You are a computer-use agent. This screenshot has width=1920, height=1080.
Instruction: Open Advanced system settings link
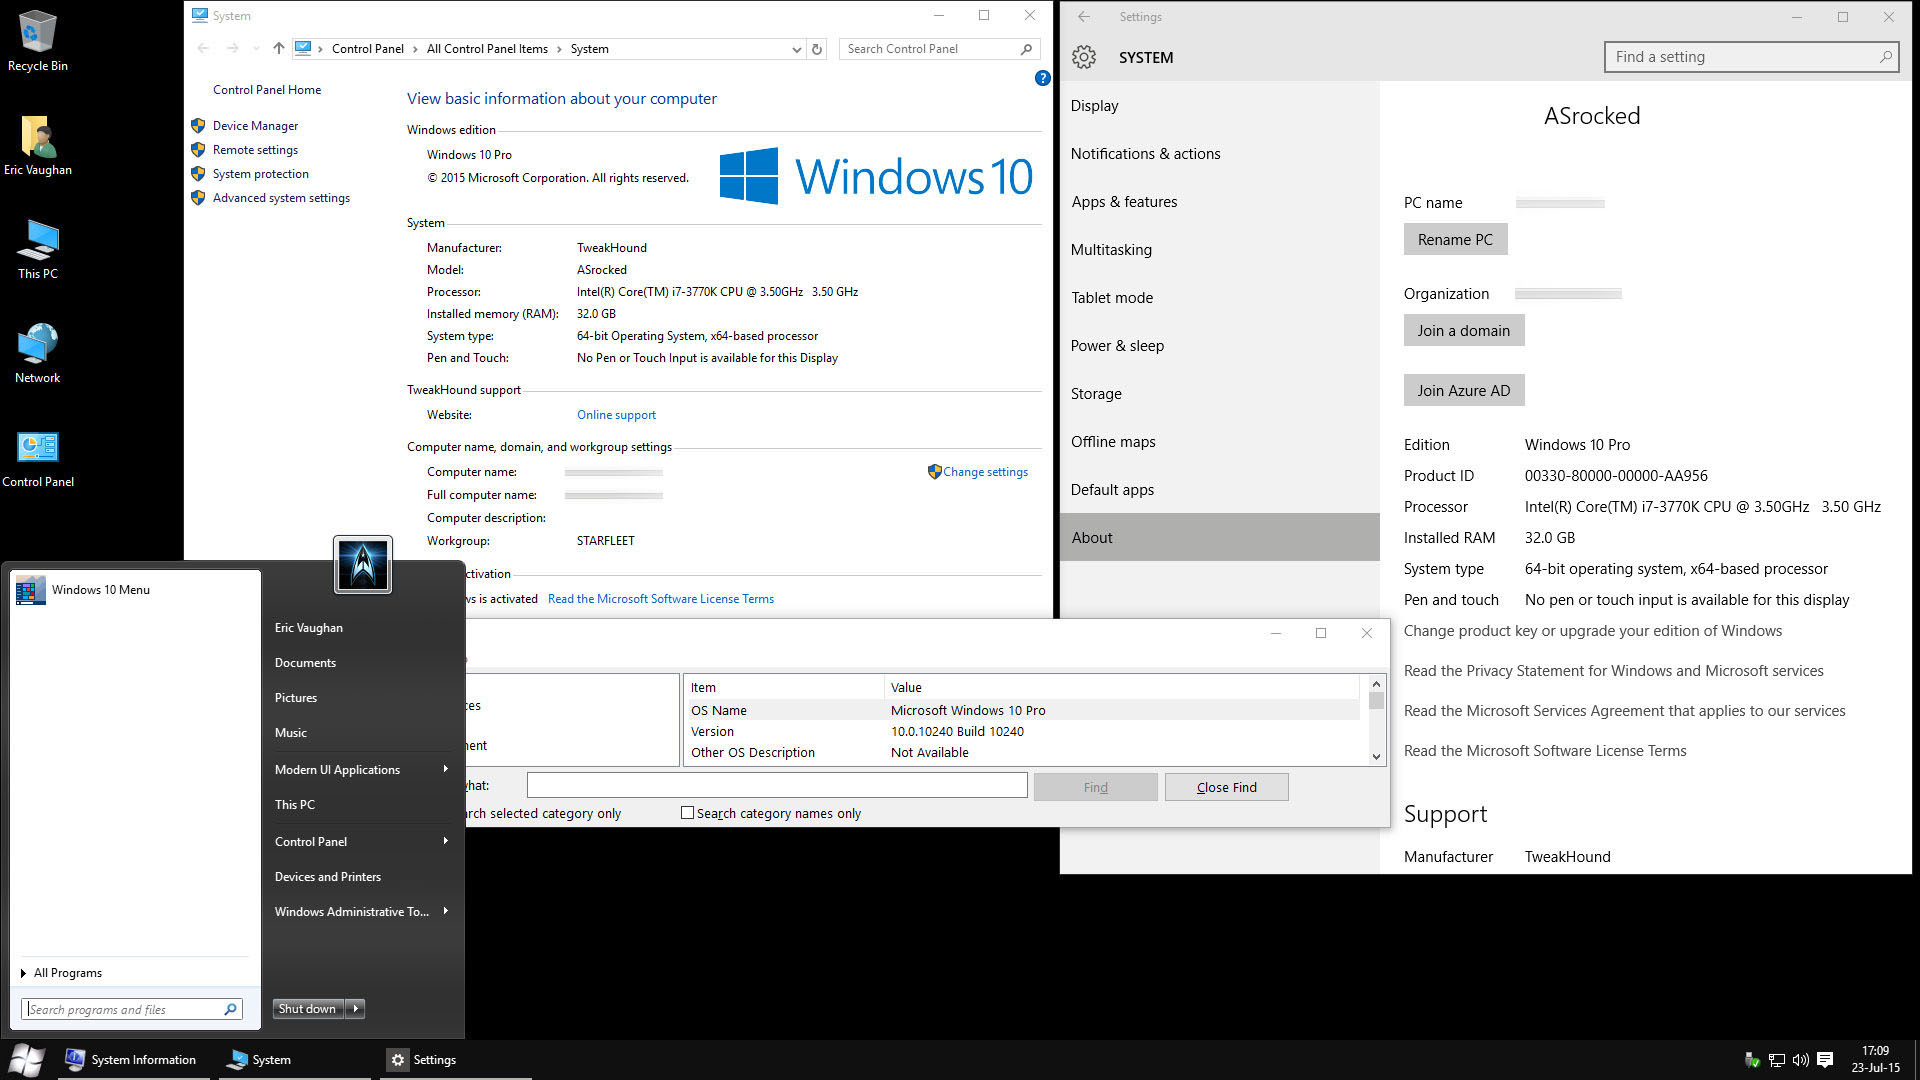click(281, 198)
